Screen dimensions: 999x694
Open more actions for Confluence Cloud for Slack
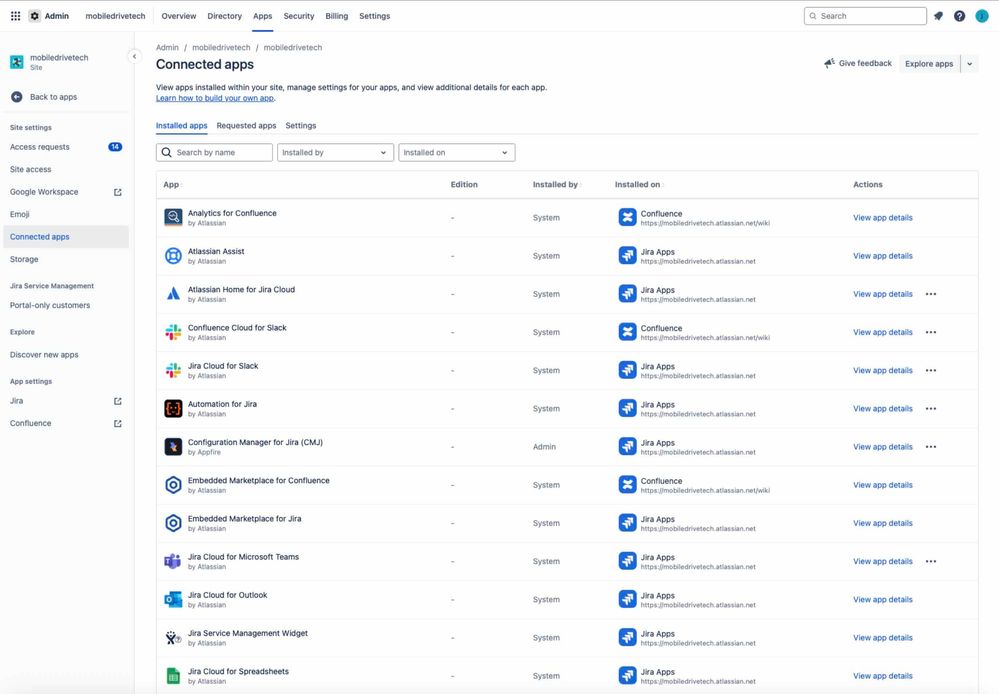tap(931, 332)
